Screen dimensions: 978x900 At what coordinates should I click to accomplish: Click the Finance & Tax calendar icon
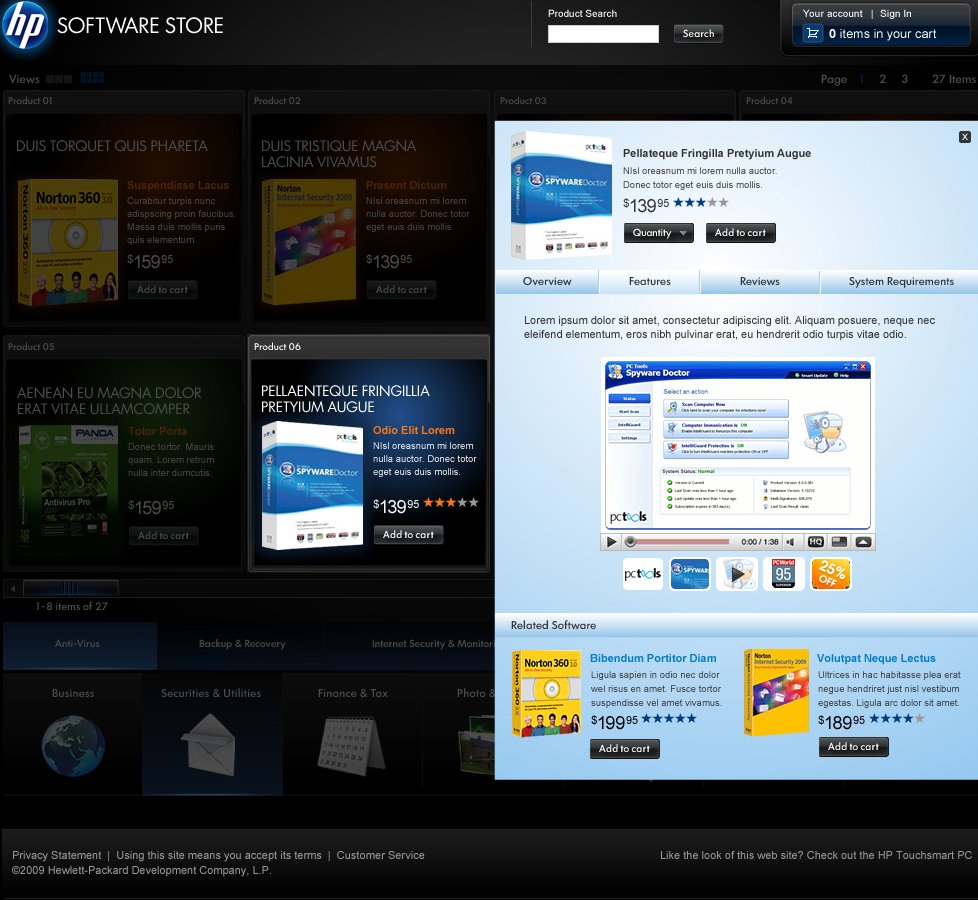[351, 746]
